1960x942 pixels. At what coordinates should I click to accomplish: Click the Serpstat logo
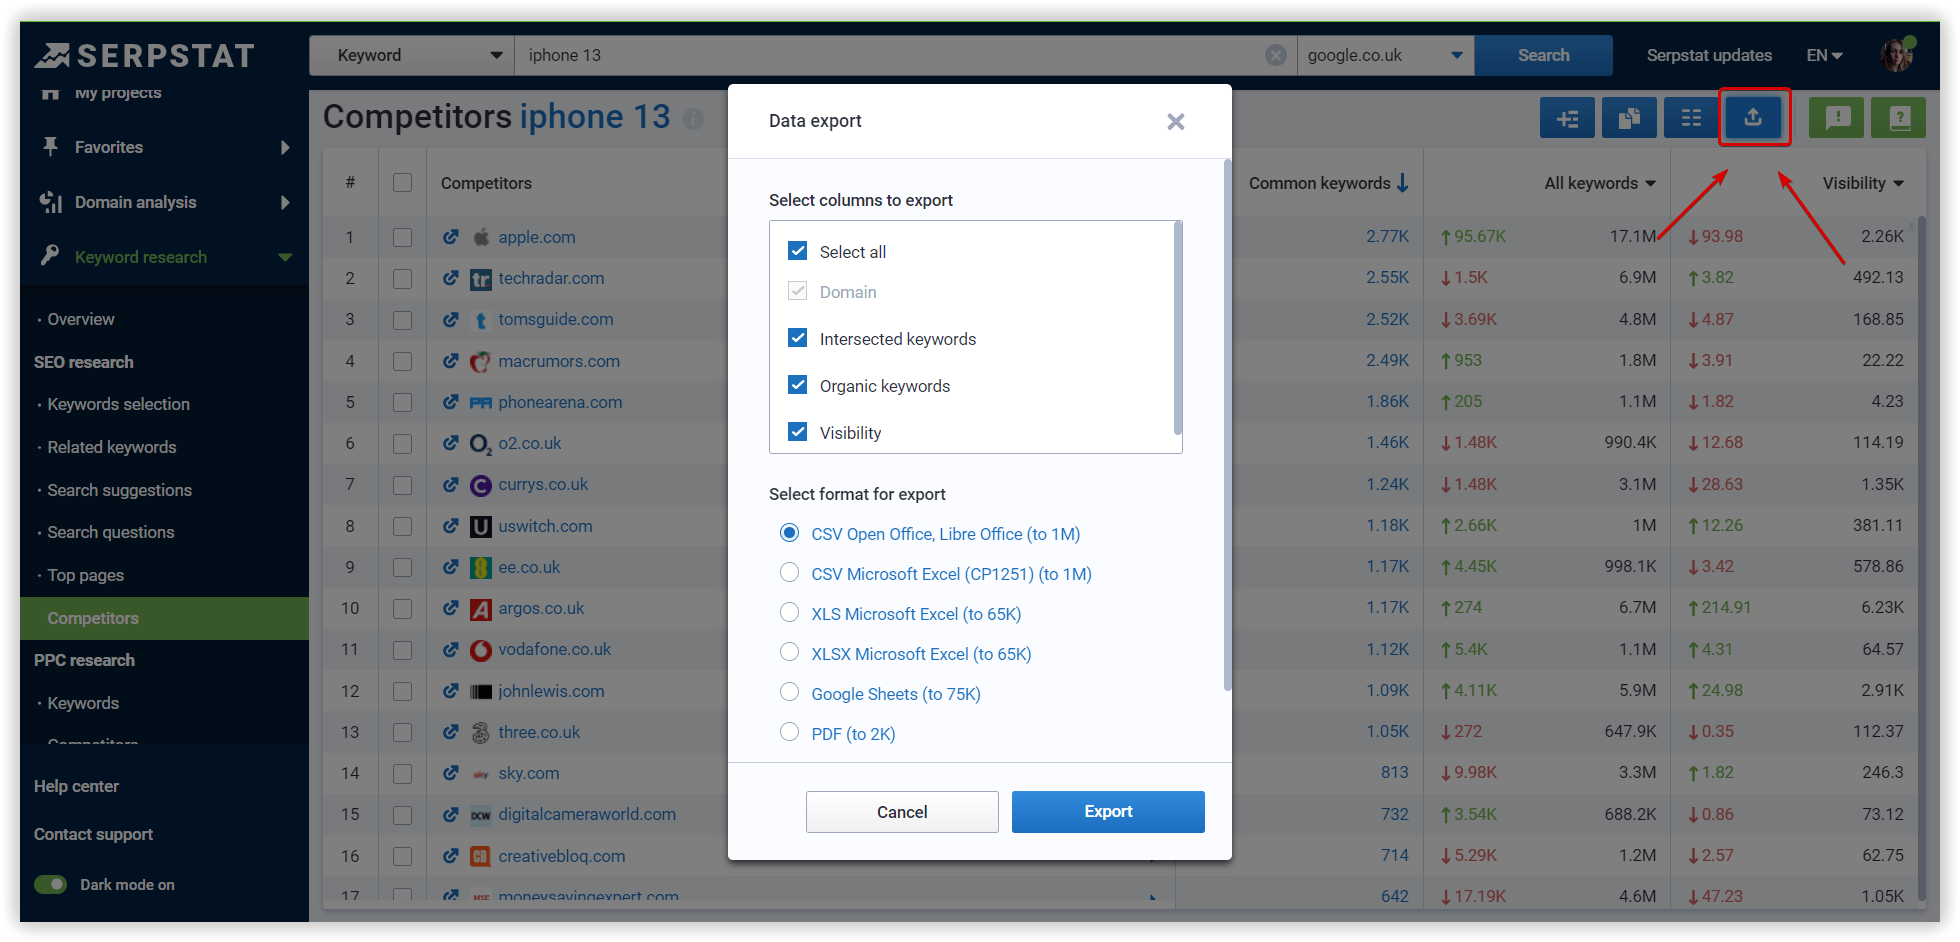145,55
